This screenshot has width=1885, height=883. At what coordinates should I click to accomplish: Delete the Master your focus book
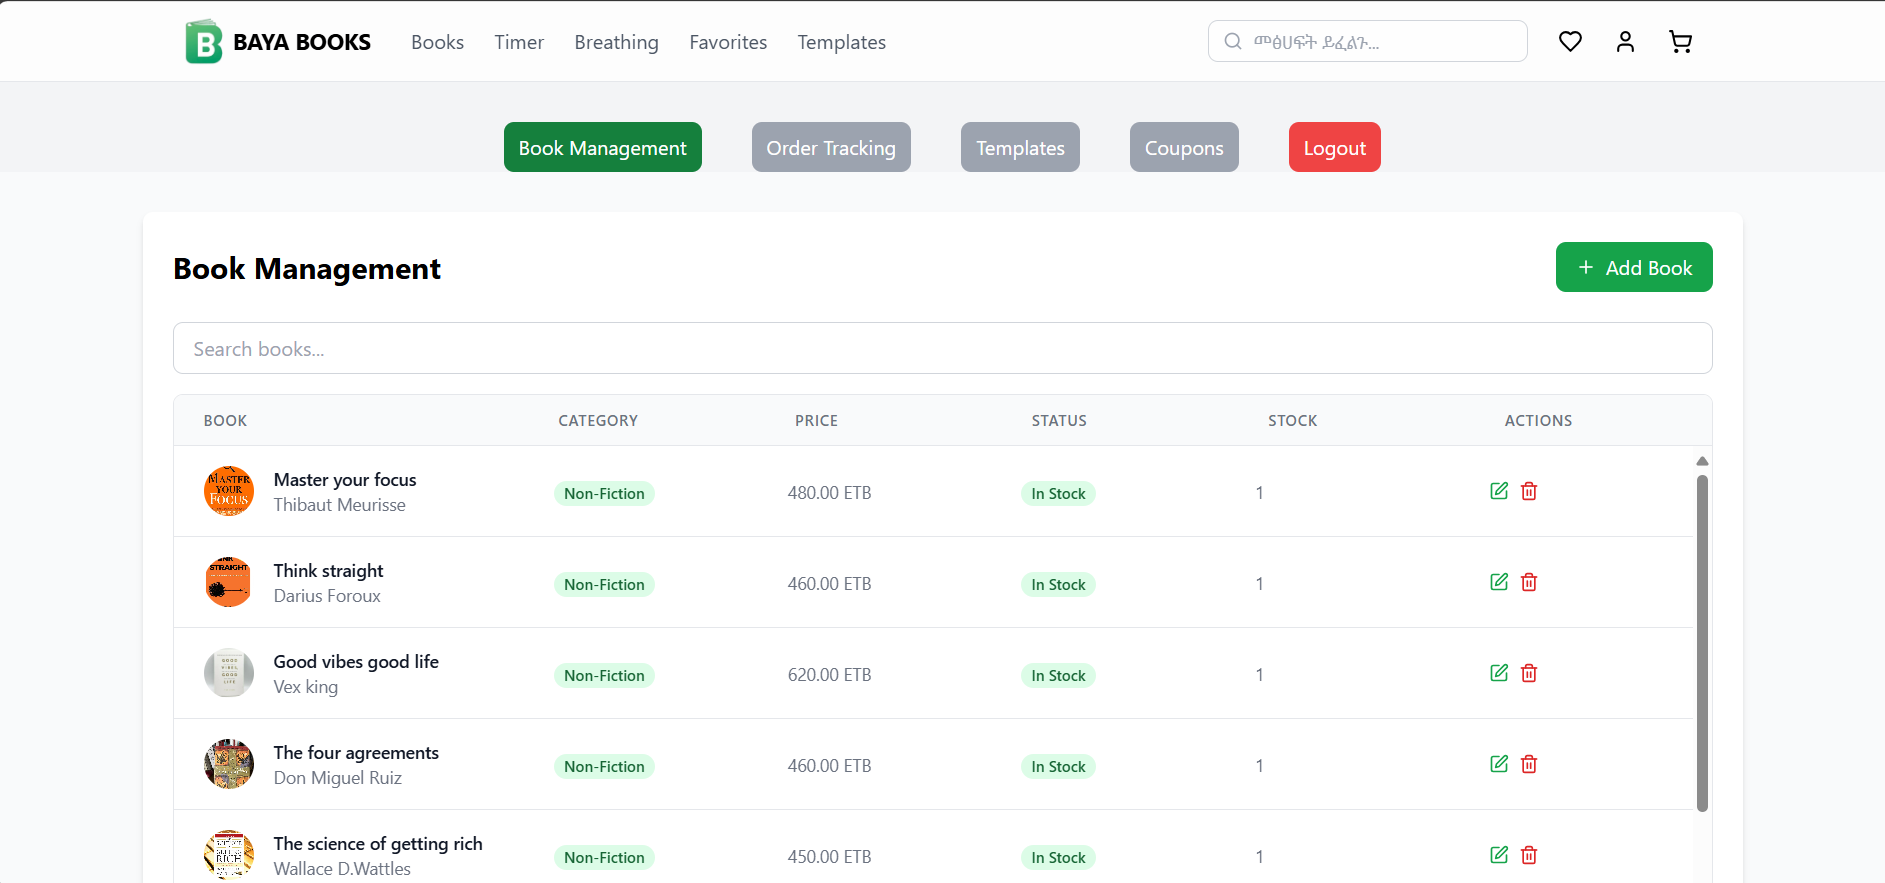pos(1529,491)
